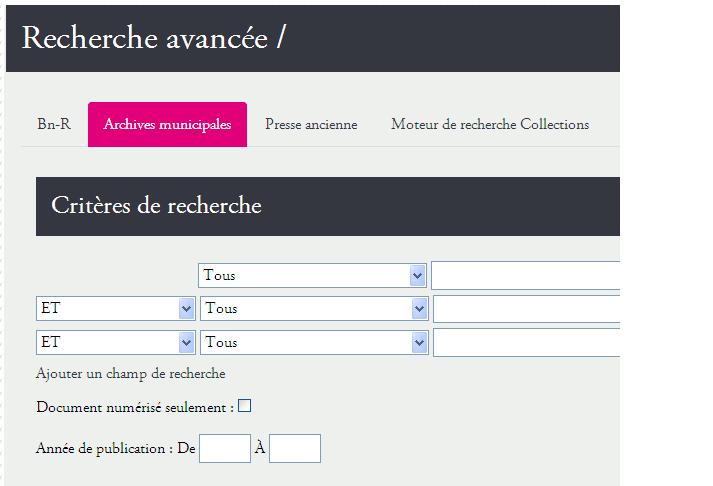713x486 pixels.
Task: Select the Archives municipales tab
Action: (x=167, y=124)
